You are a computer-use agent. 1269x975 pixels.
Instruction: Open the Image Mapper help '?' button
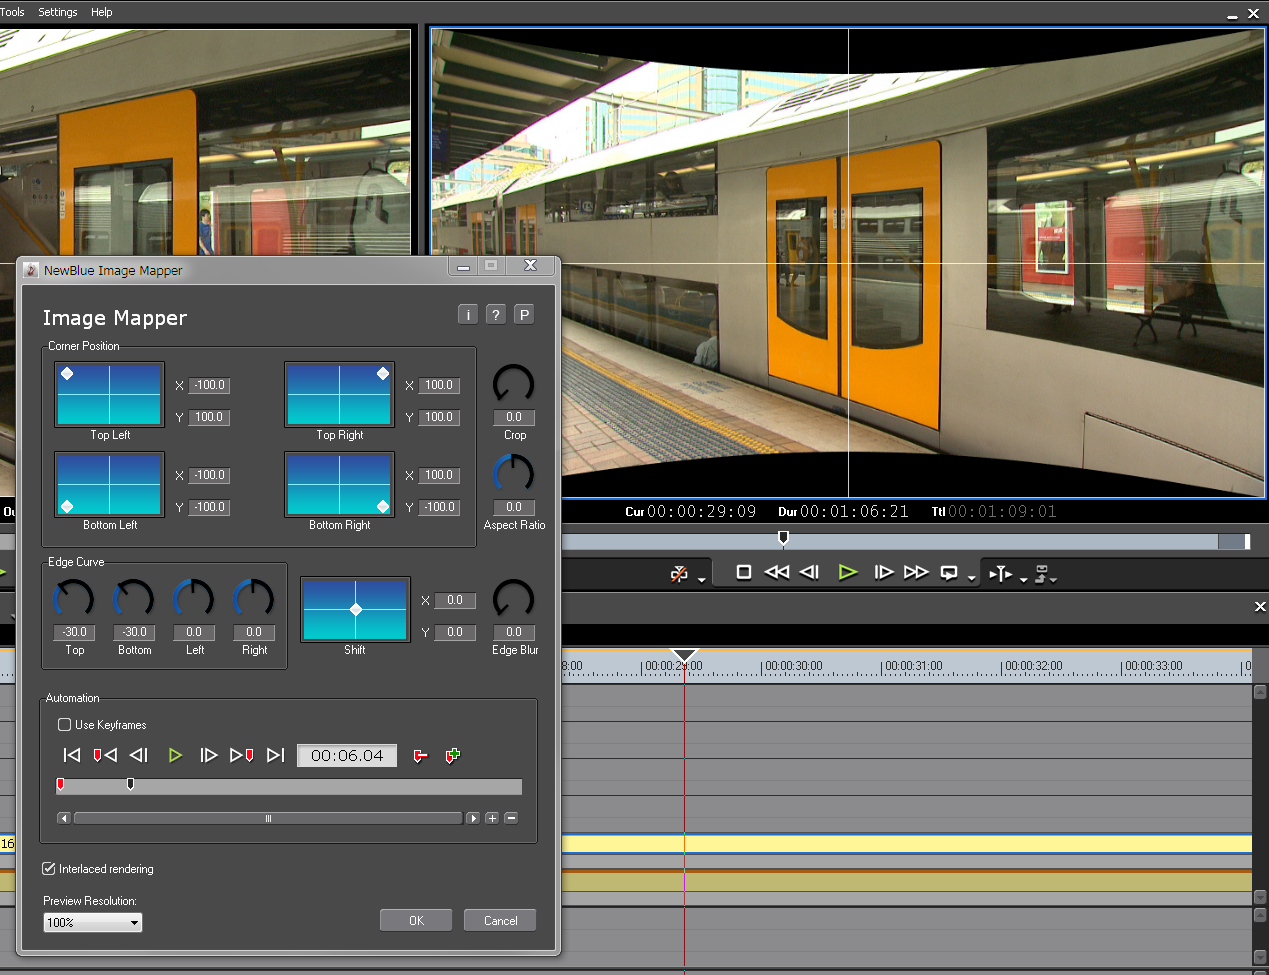point(495,315)
